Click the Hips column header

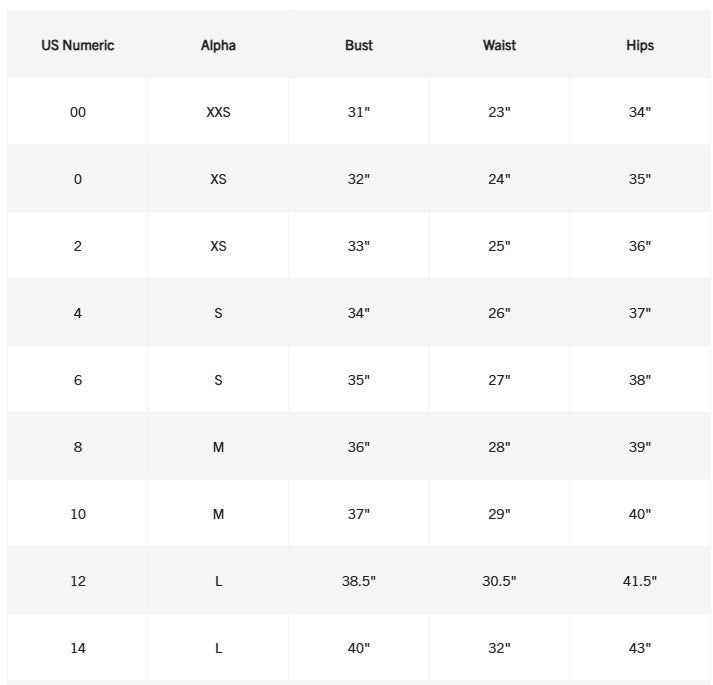tap(640, 45)
